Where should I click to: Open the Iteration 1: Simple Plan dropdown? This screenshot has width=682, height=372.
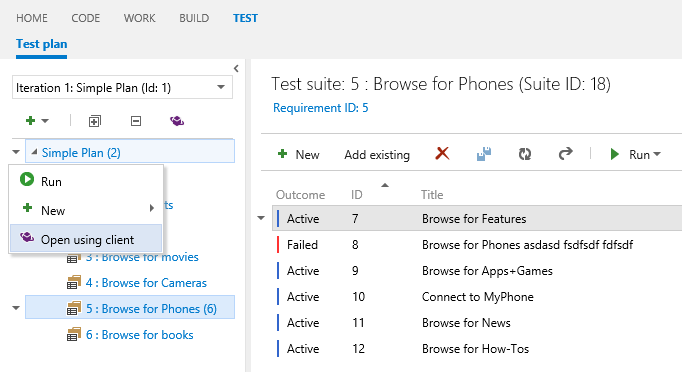click(122, 87)
